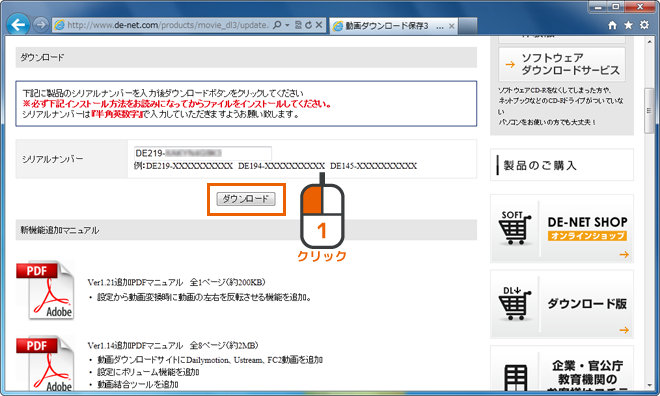660x396 pixels.
Task: Click text 動画結合ツールを追加
Action: 138,384
